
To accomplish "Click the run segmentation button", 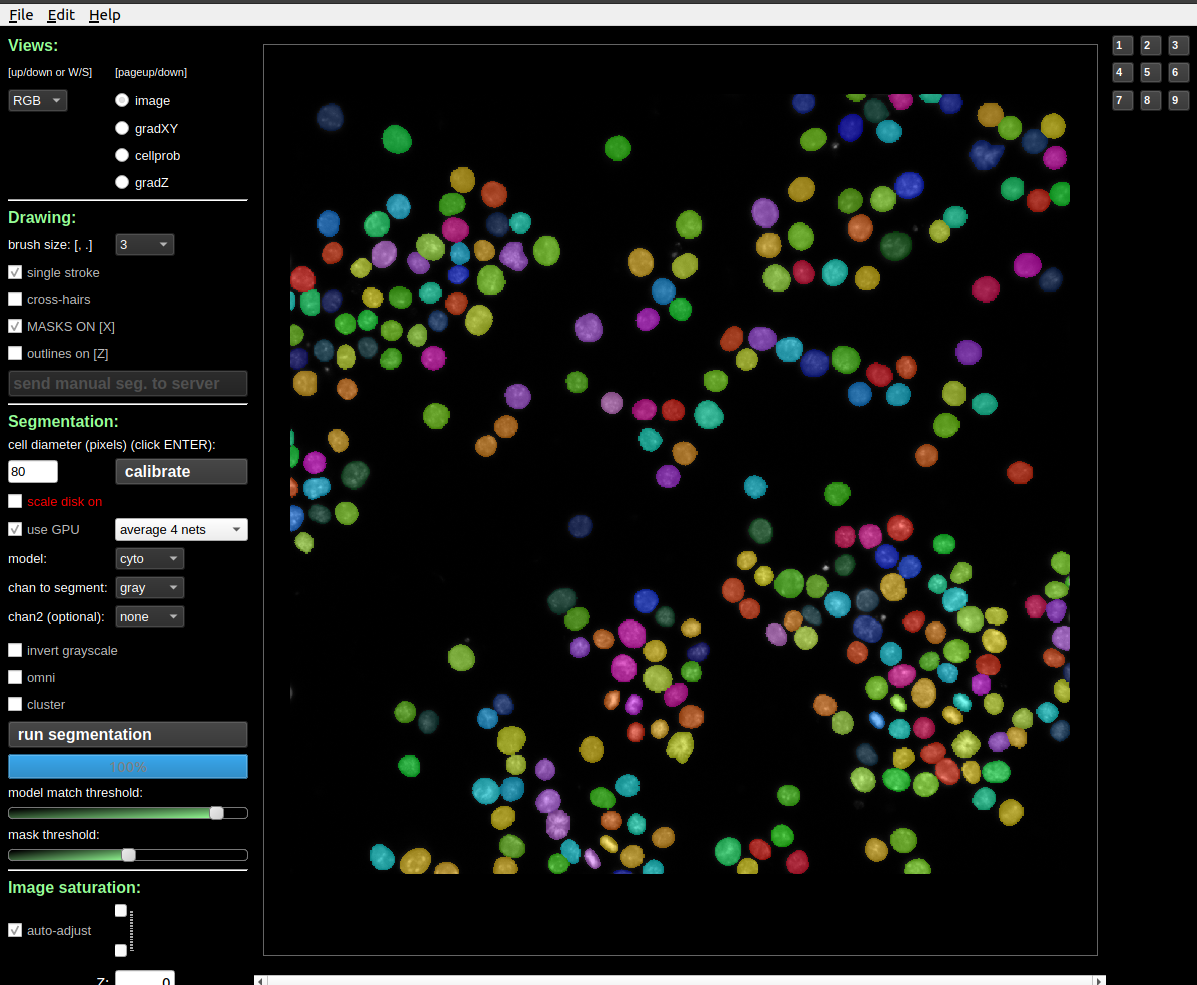I will tap(127, 734).
